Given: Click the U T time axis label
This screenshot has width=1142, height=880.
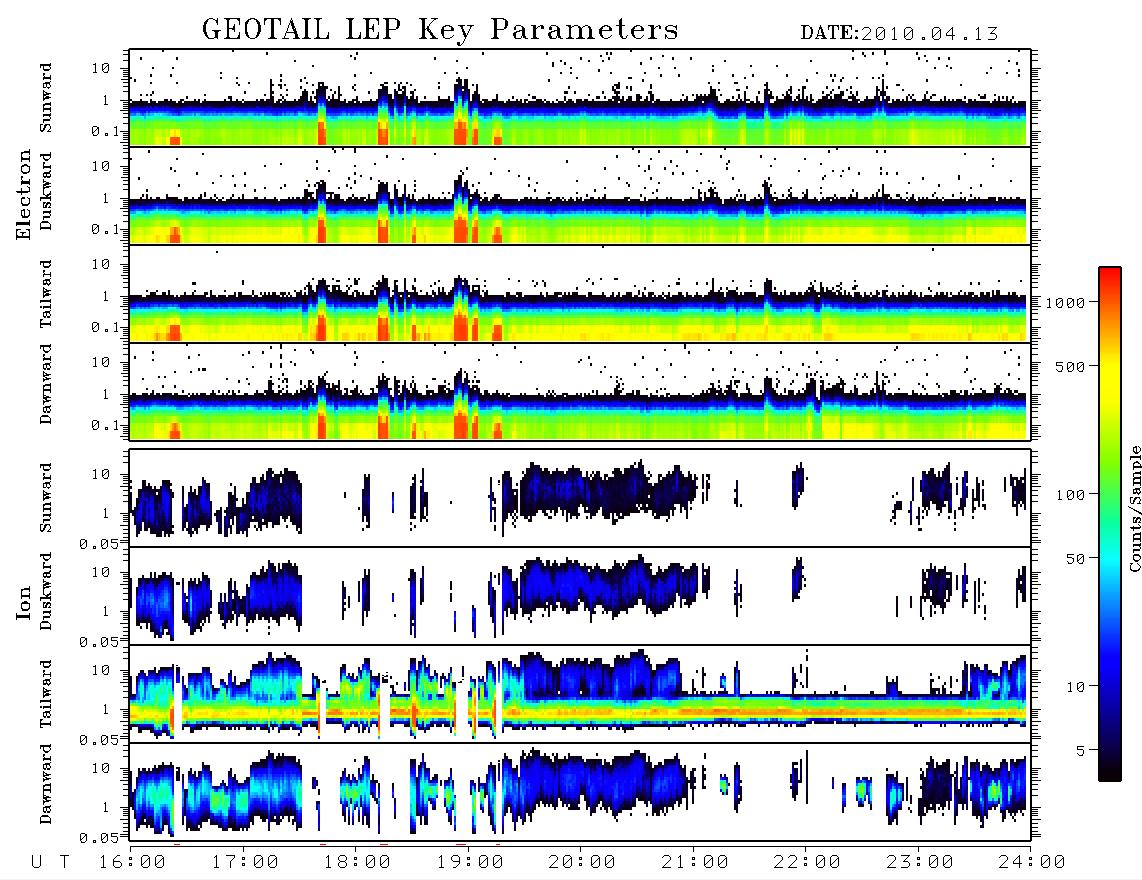Looking at the screenshot, I should [x=51, y=862].
